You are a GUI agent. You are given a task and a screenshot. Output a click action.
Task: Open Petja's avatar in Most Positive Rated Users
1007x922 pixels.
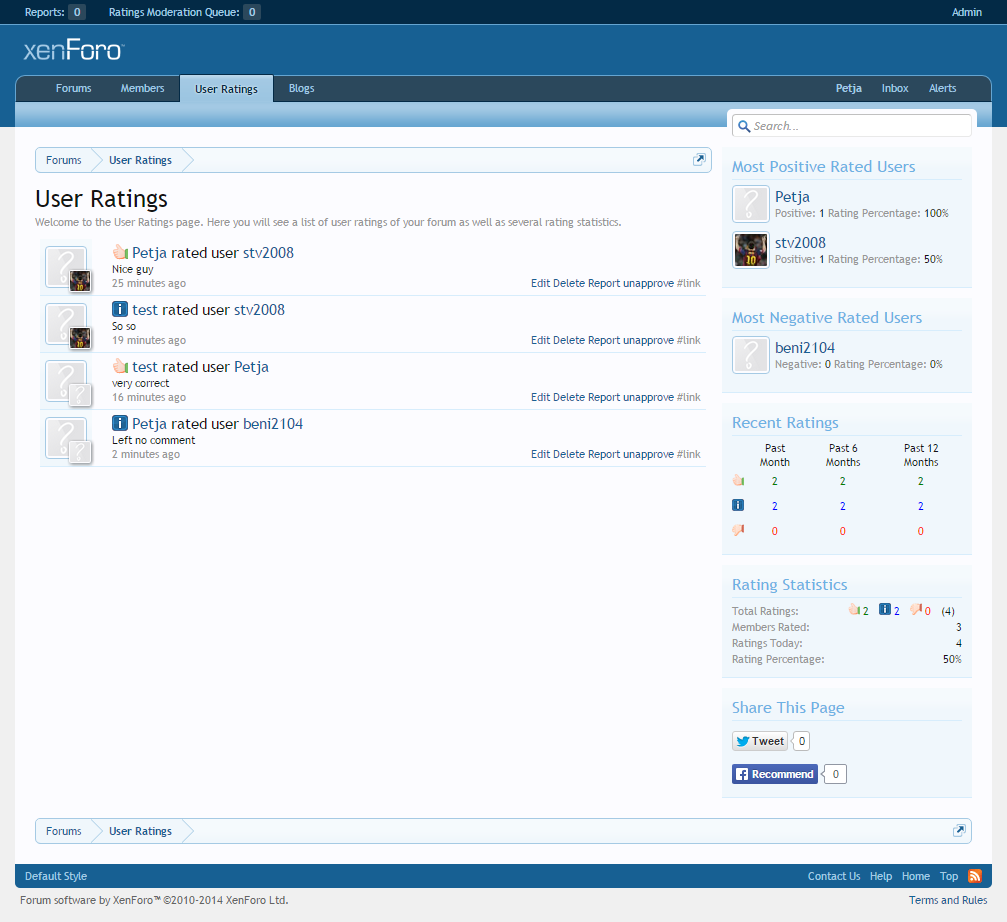pyautogui.click(x=751, y=204)
